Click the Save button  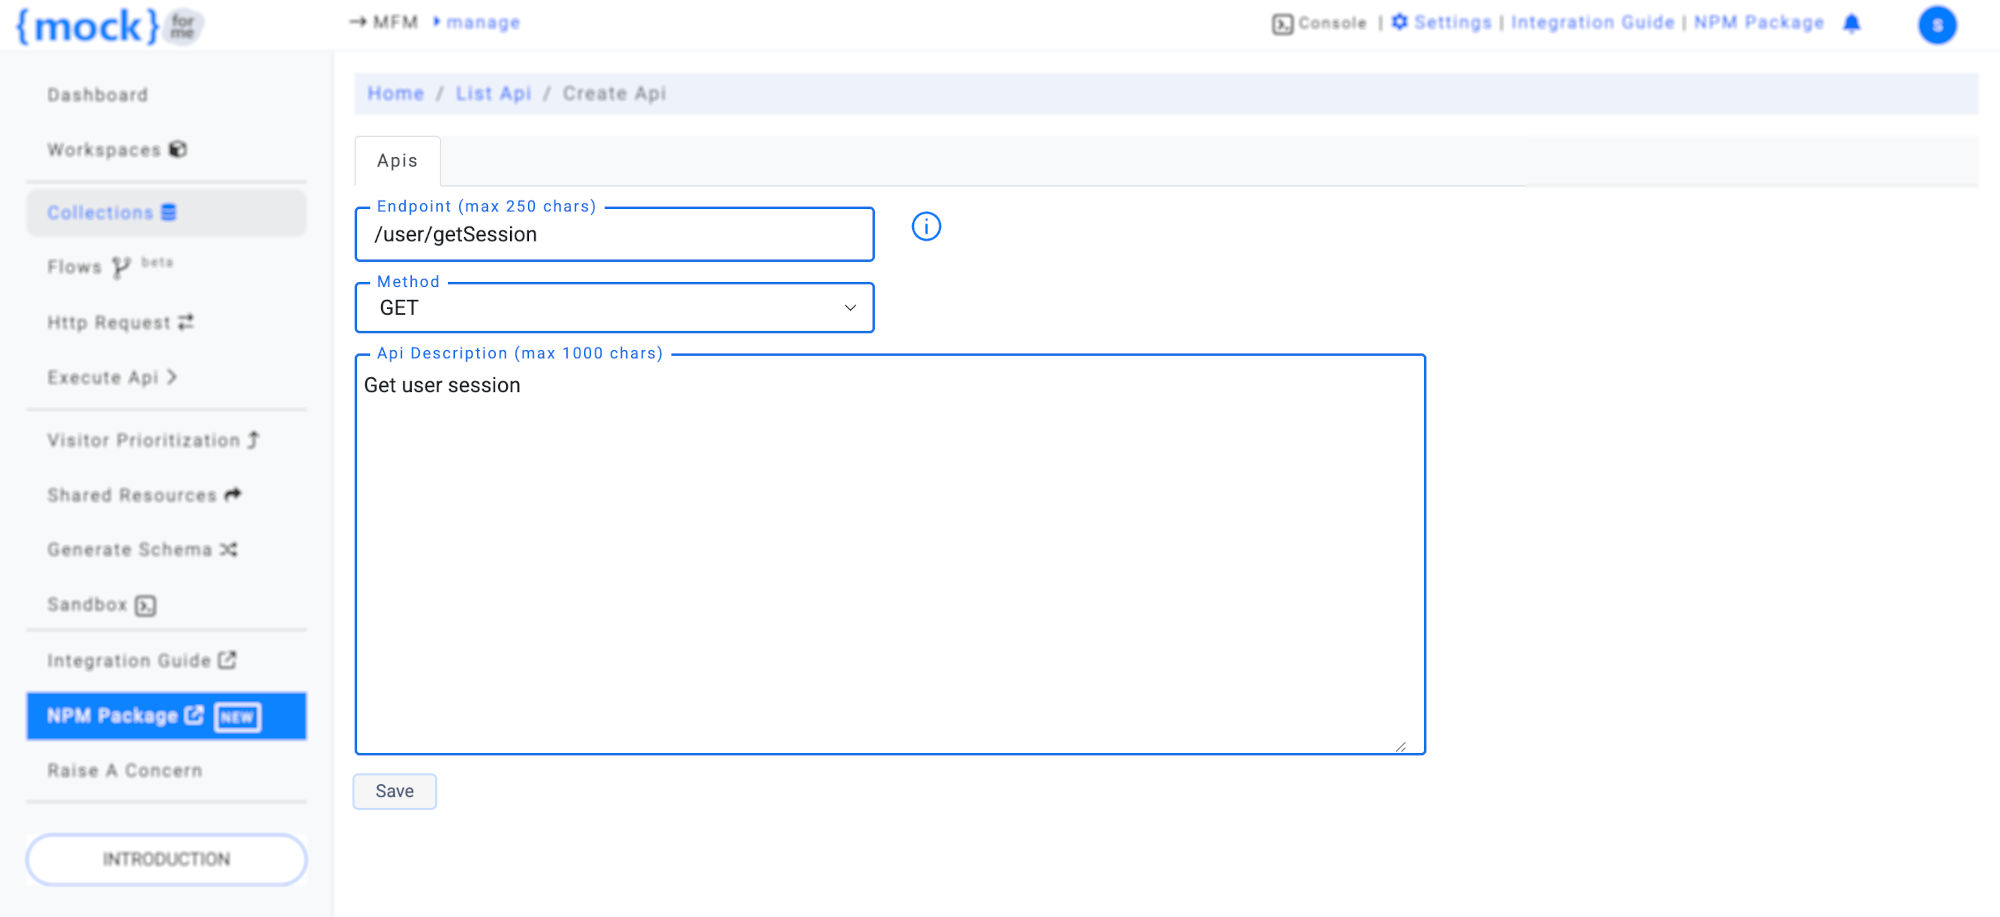(394, 791)
